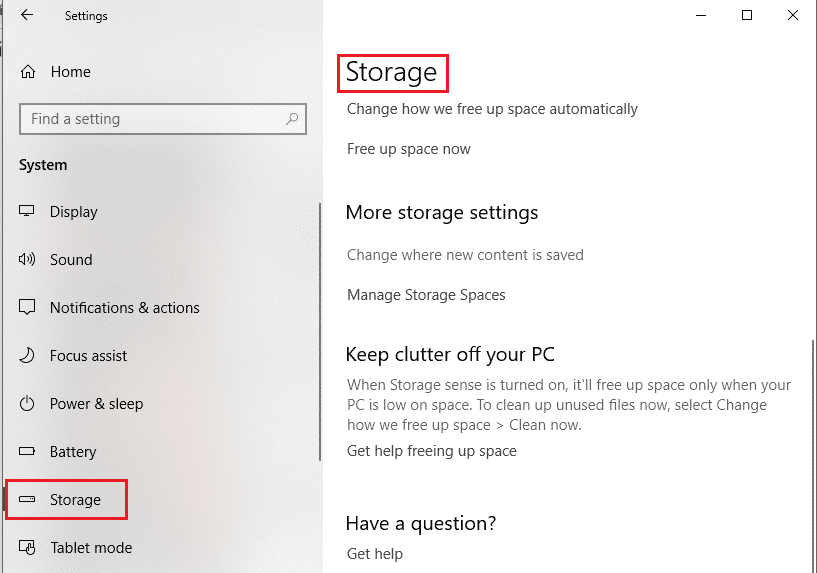The image size is (817, 573).
Task: Open Power & sleep settings
Action: [x=96, y=404]
